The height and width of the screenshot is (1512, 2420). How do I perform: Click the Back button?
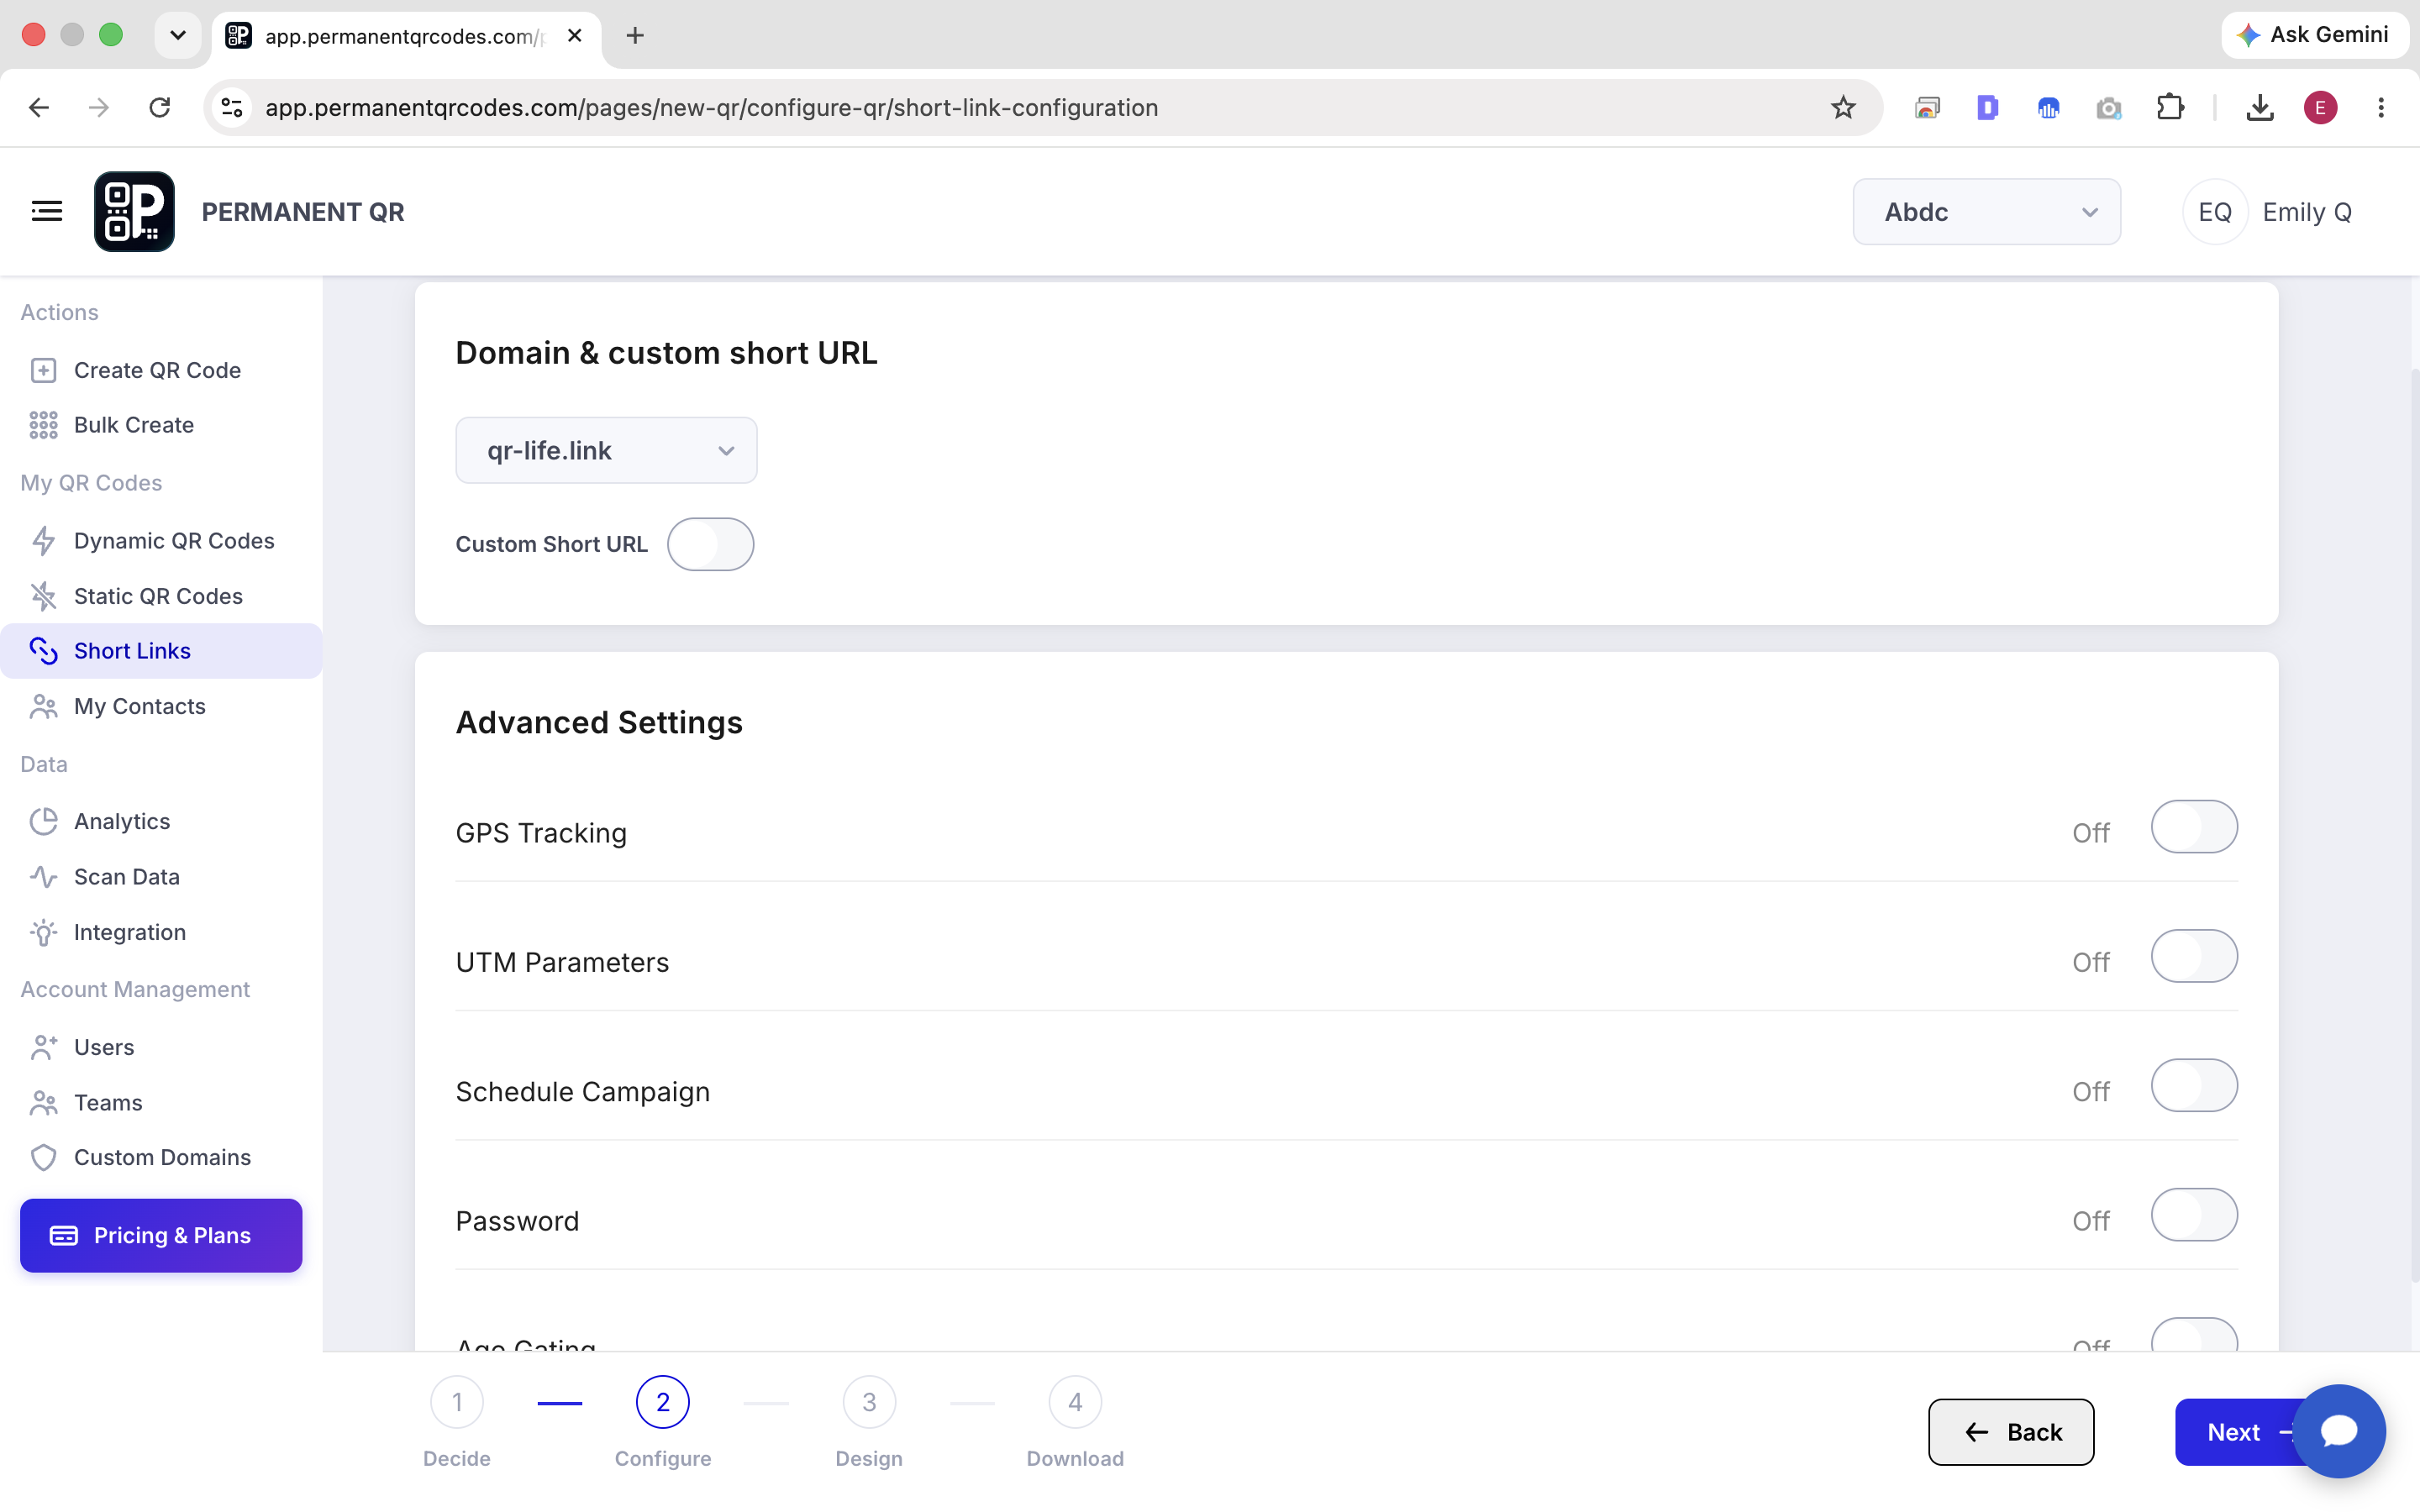[2011, 1432]
